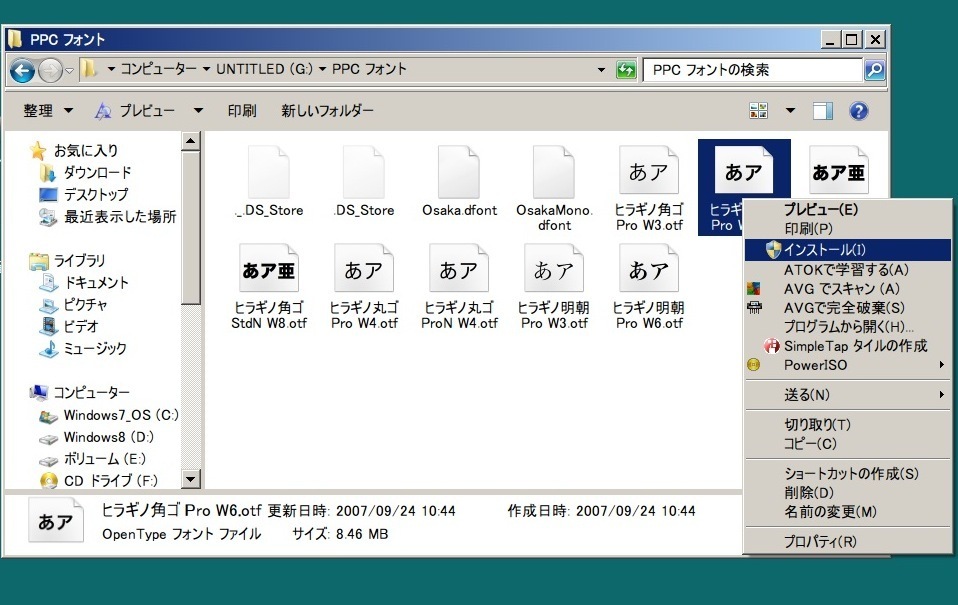Select the ヒラギノ丸ゴ Pro W4.otf font icon
The height and width of the screenshot is (605, 958).
pyautogui.click(x=363, y=270)
